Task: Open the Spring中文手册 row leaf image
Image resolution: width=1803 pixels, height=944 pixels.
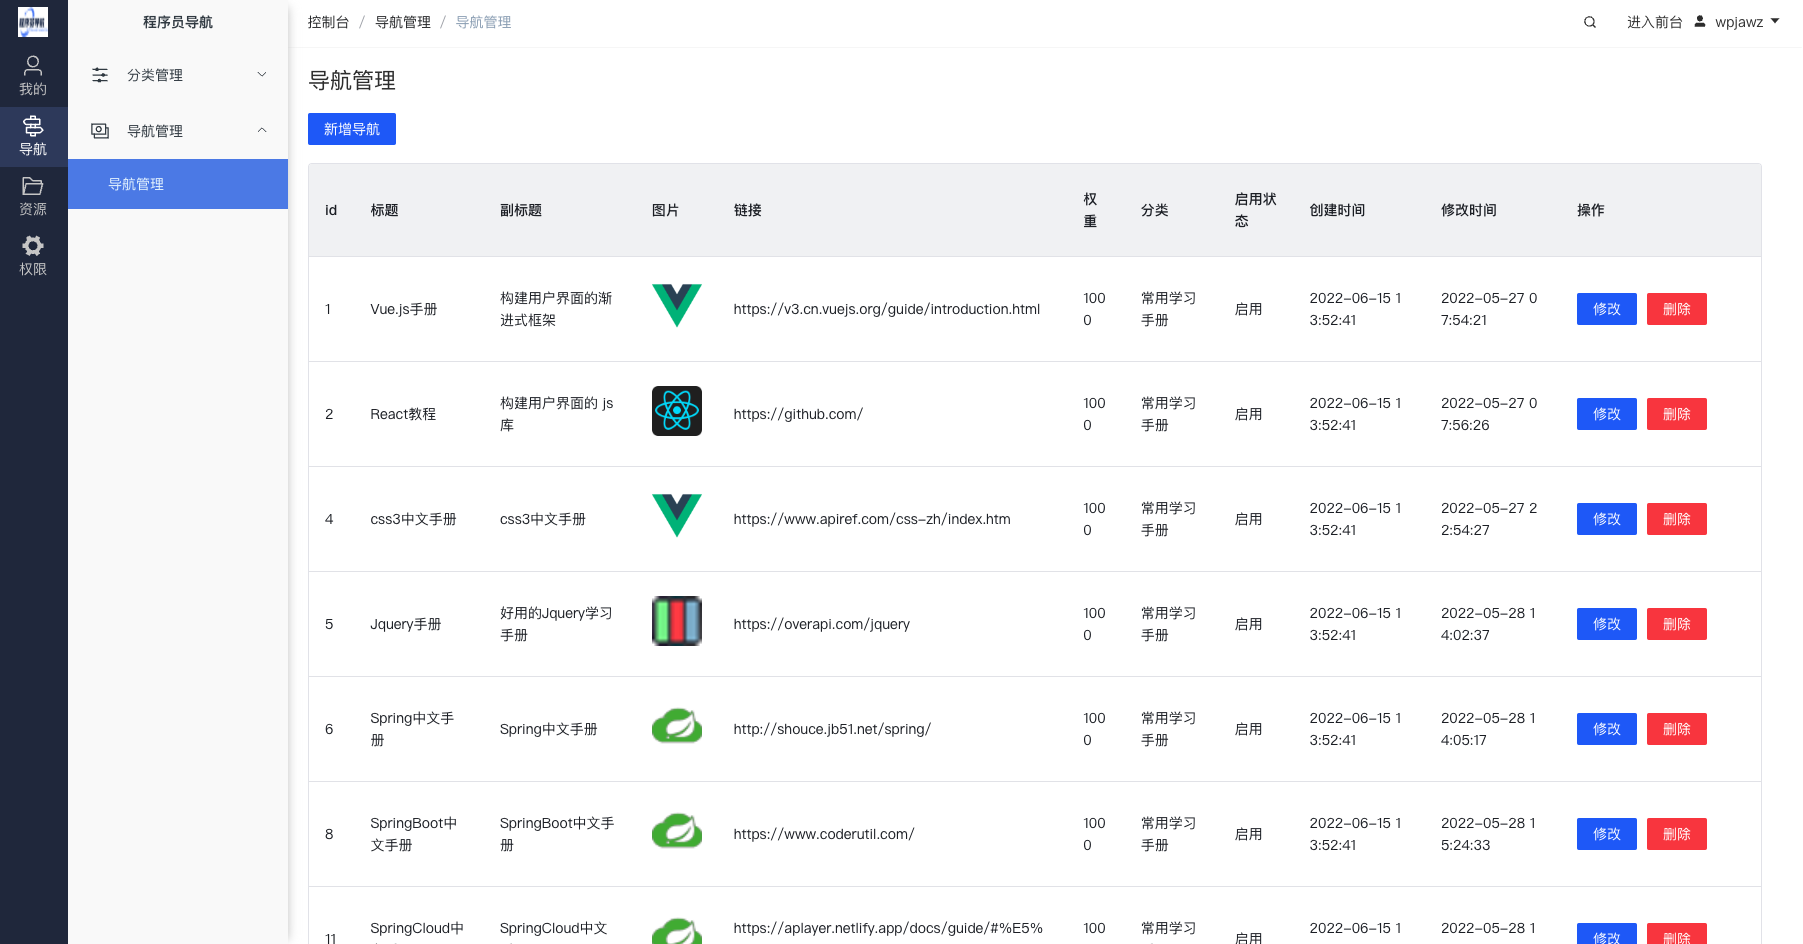Action: [x=677, y=726]
